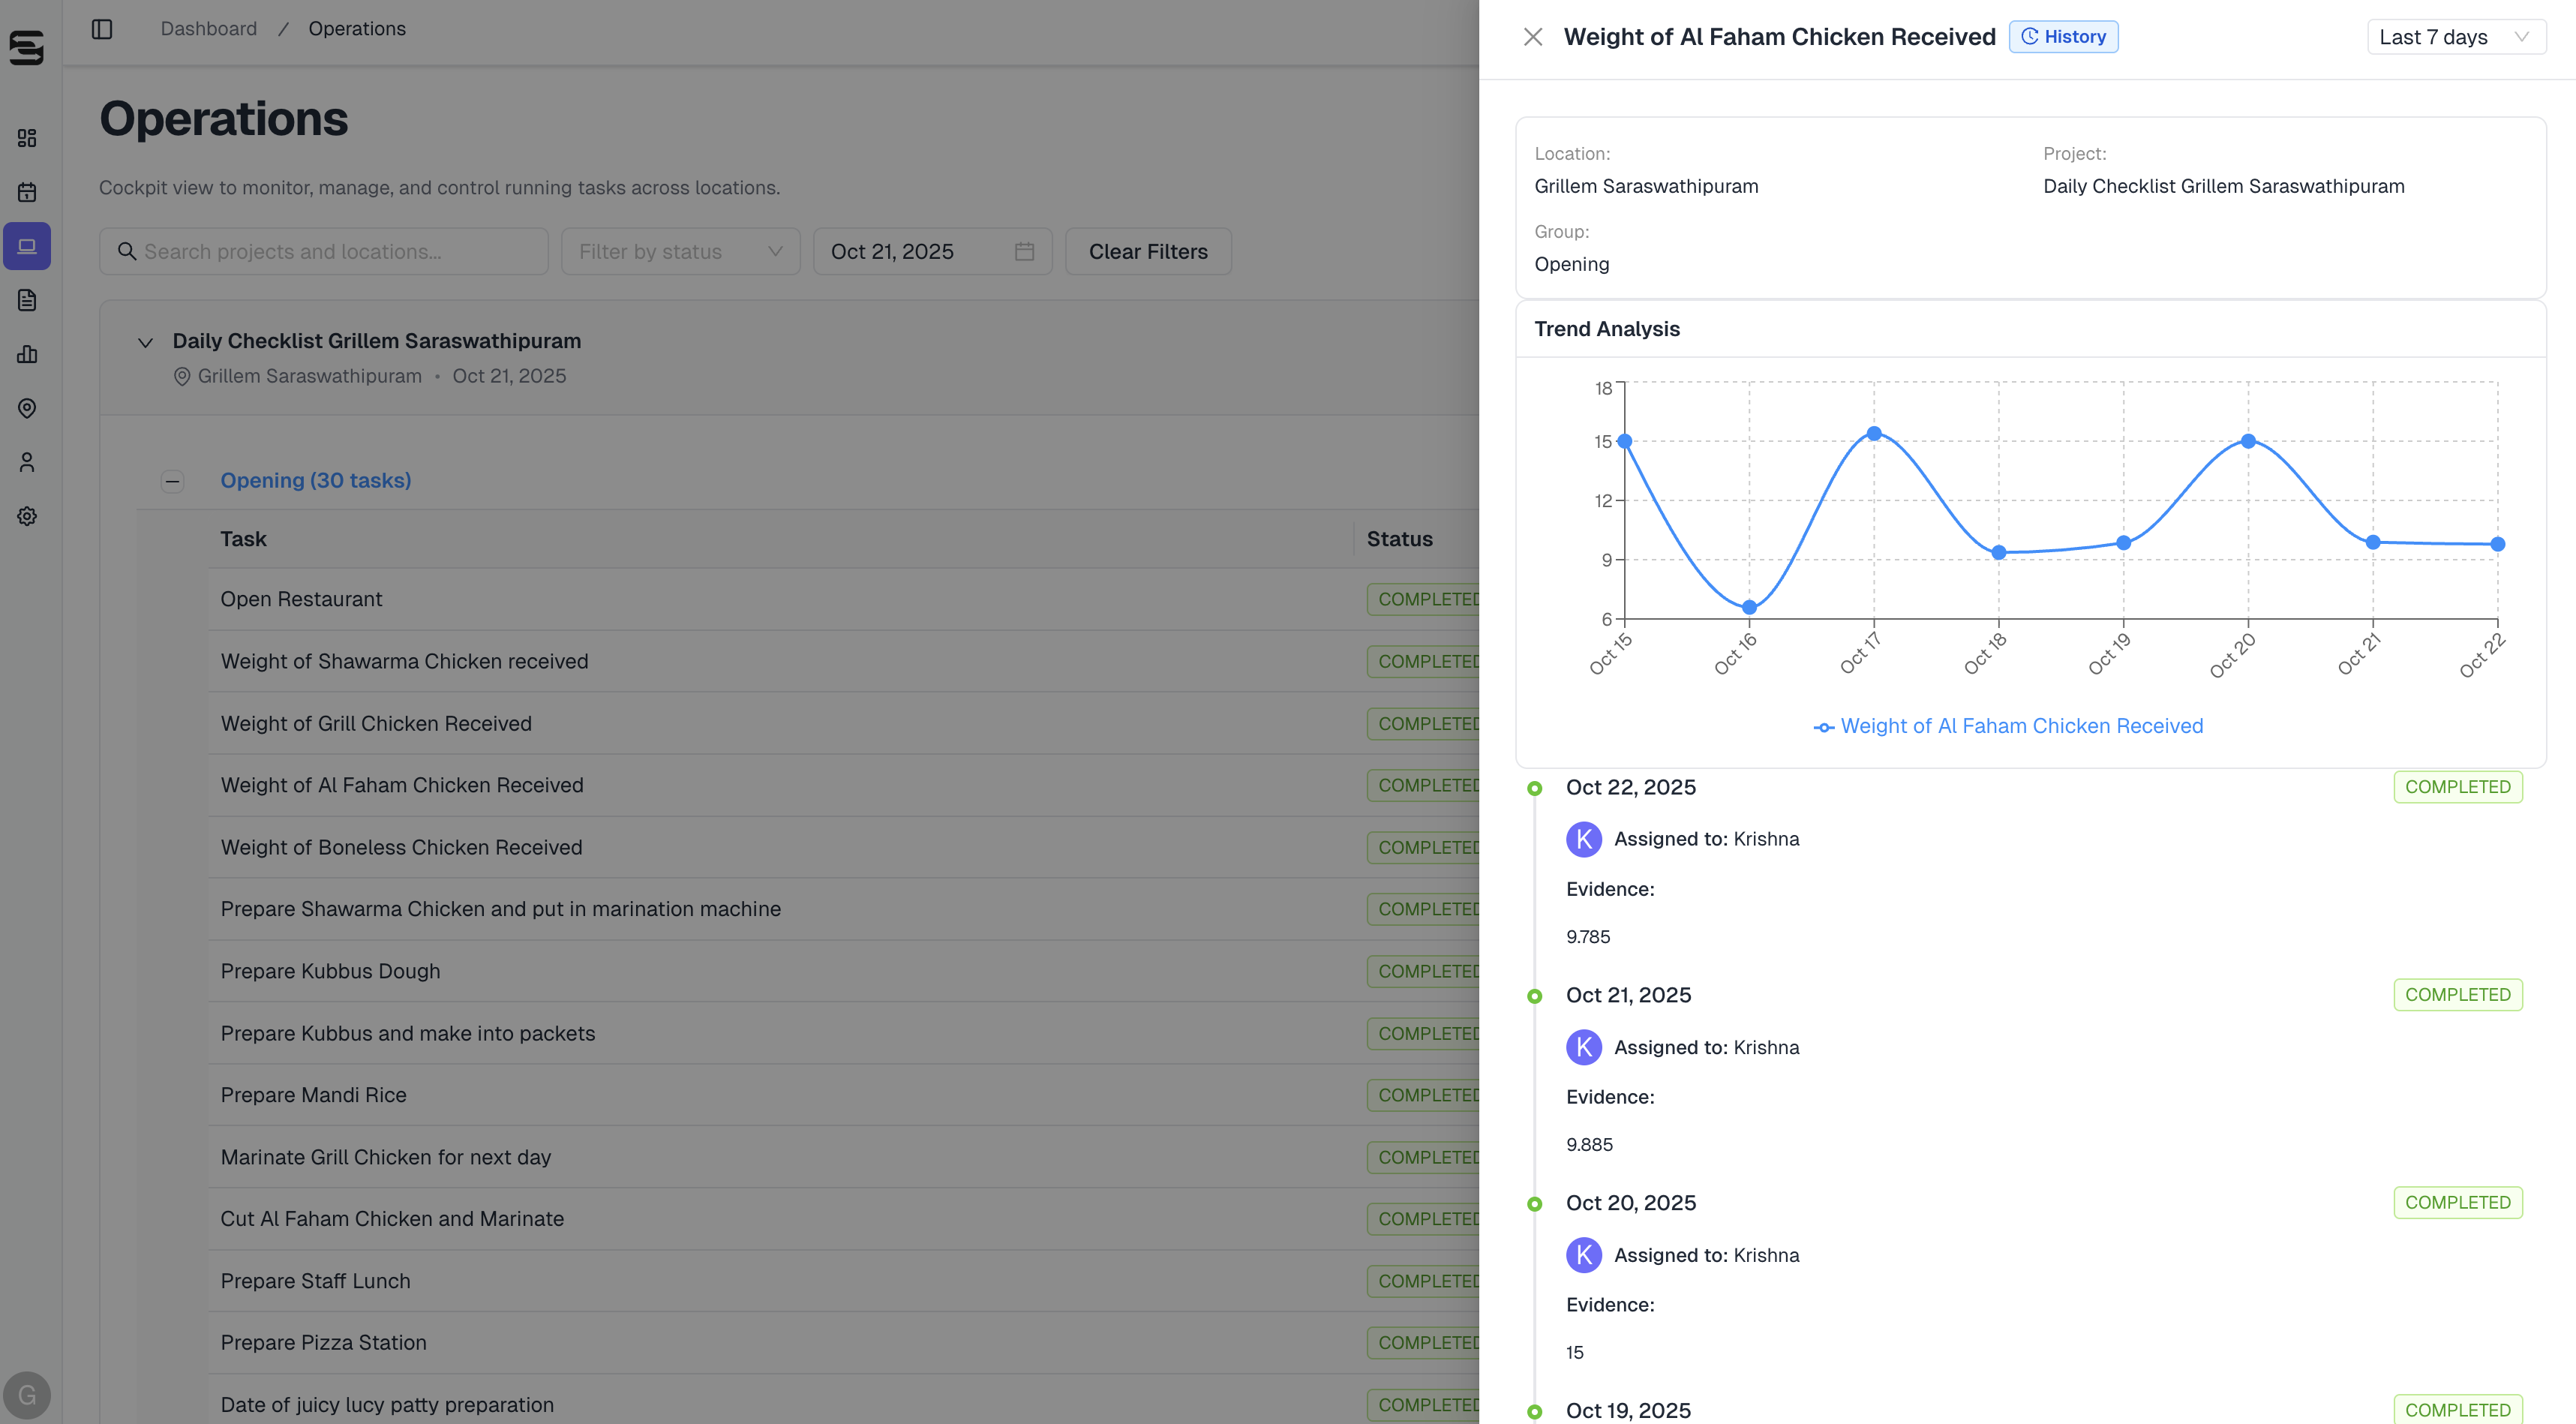Click the dashboard grid icon in sidebar
This screenshot has width=2576, height=1424.
click(x=27, y=138)
